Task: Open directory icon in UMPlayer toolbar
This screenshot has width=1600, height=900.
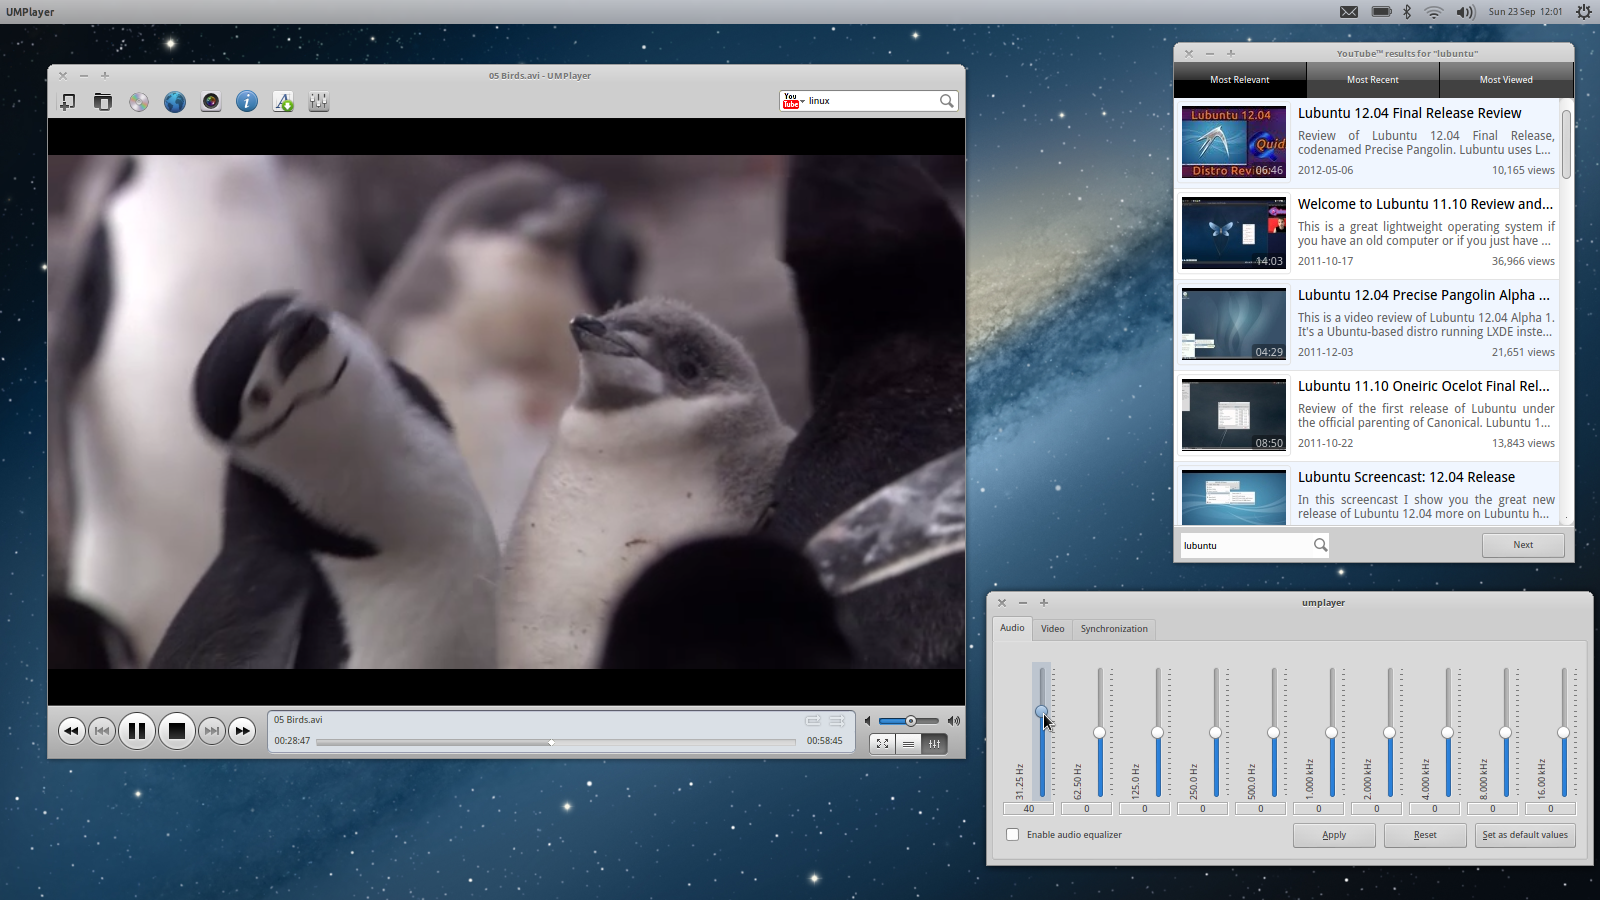Action: (x=102, y=101)
